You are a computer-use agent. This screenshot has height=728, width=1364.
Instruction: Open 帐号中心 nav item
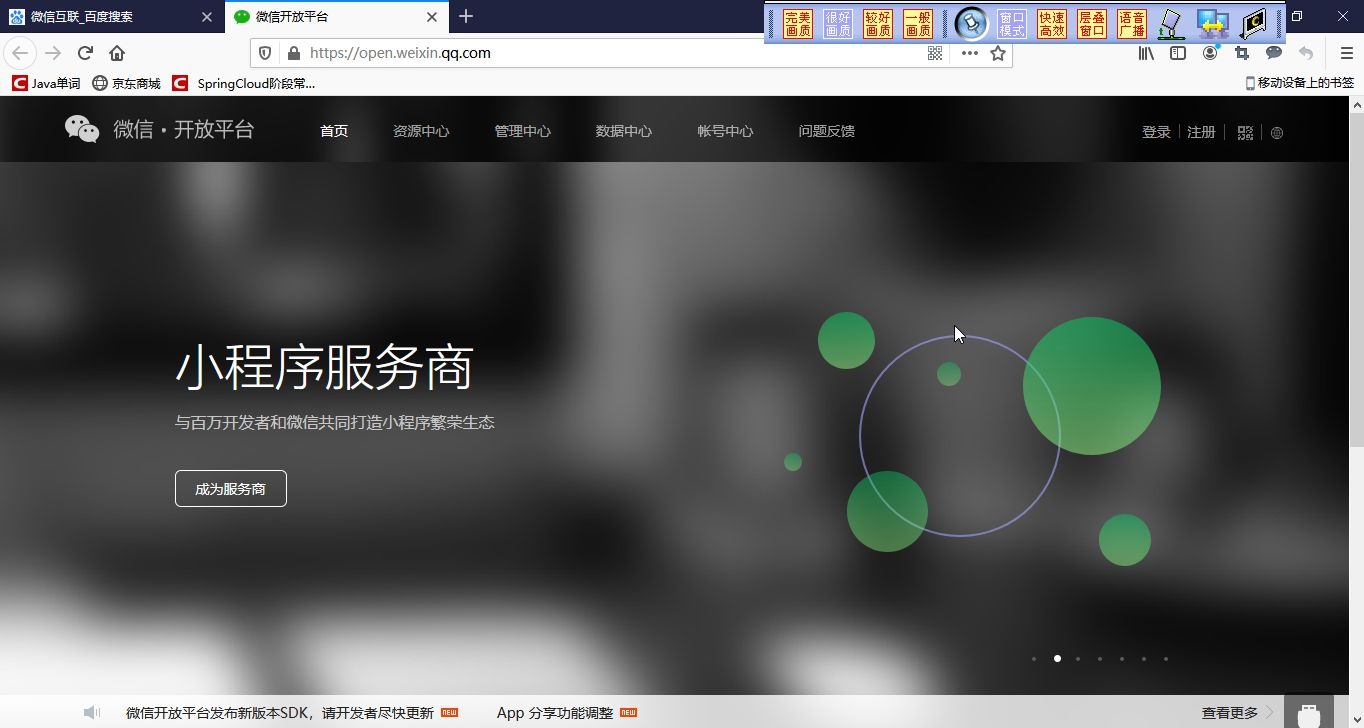pyautogui.click(x=725, y=131)
